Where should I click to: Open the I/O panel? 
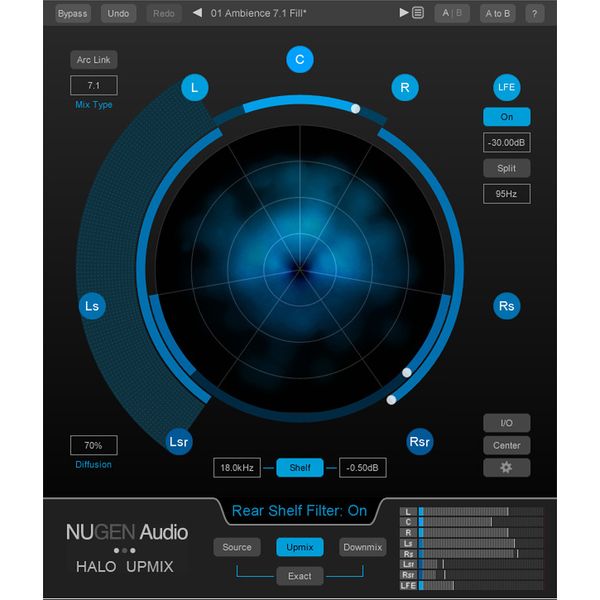(x=506, y=423)
